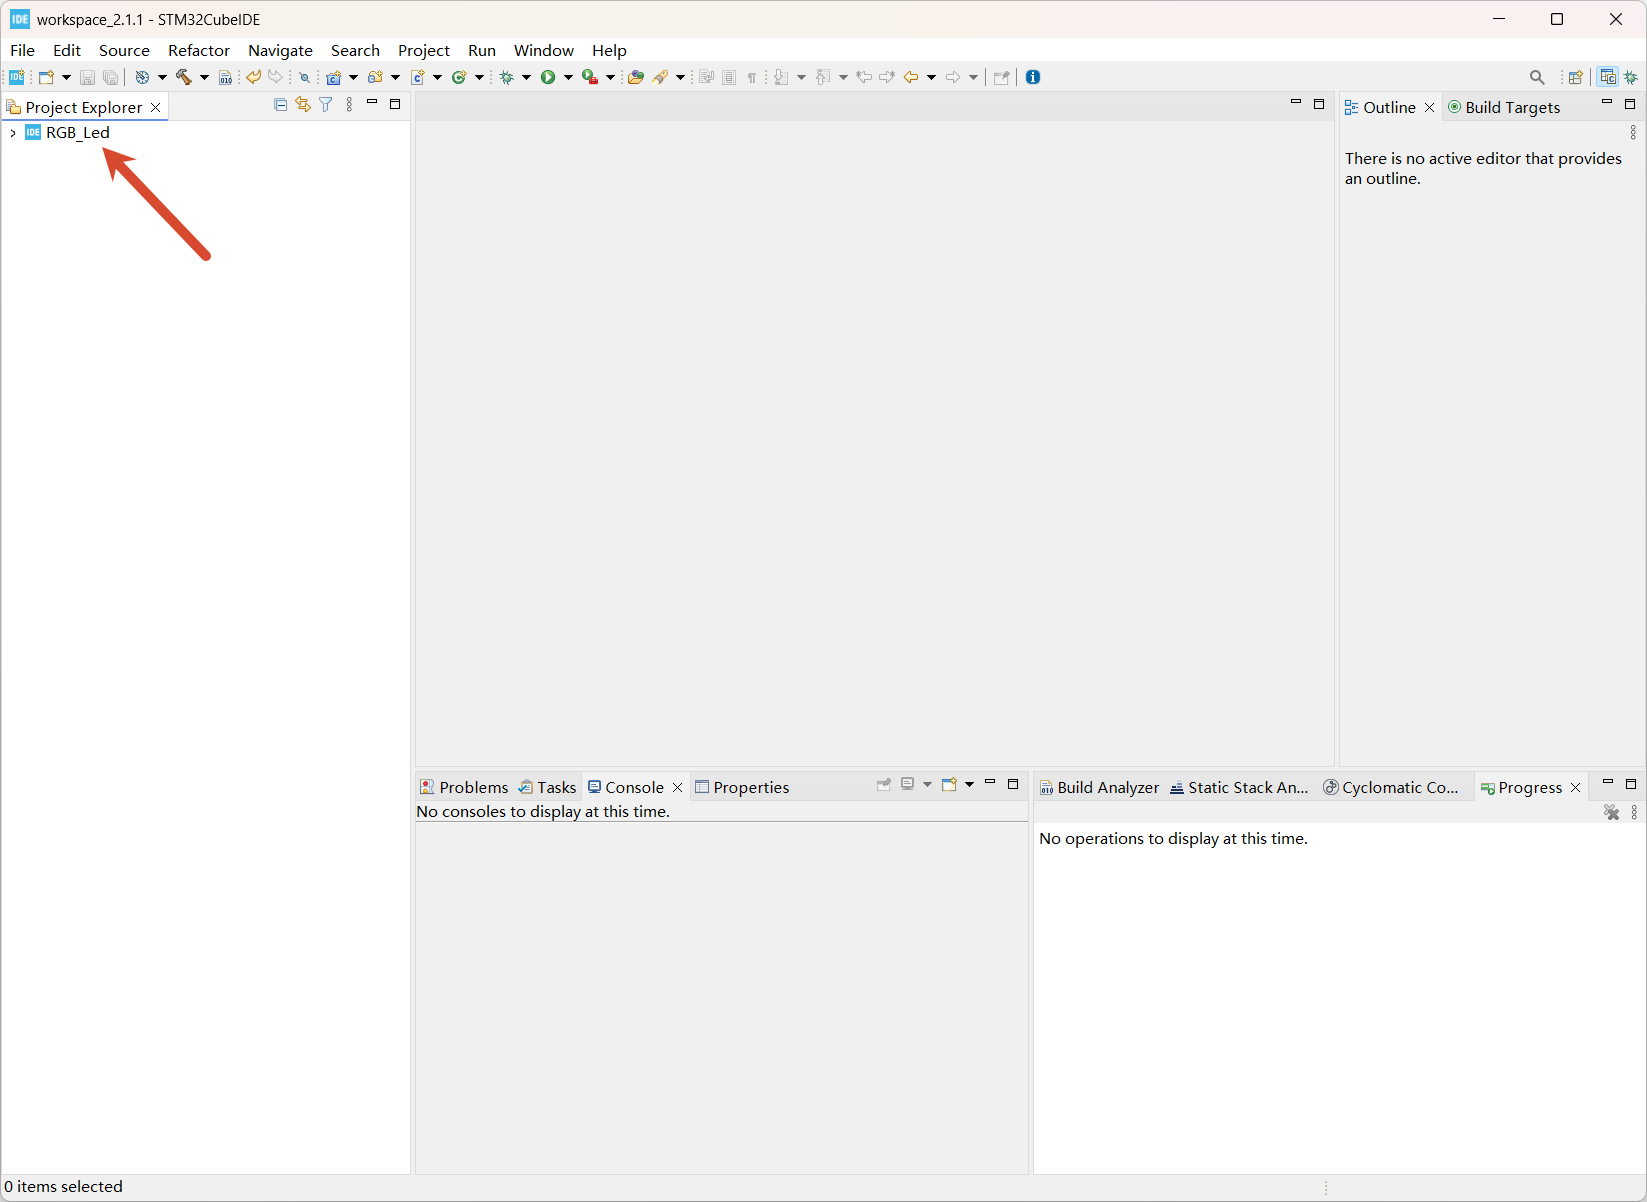The height and width of the screenshot is (1202, 1647).
Task: Open Project Explorer view menu dots
Action: 349,105
